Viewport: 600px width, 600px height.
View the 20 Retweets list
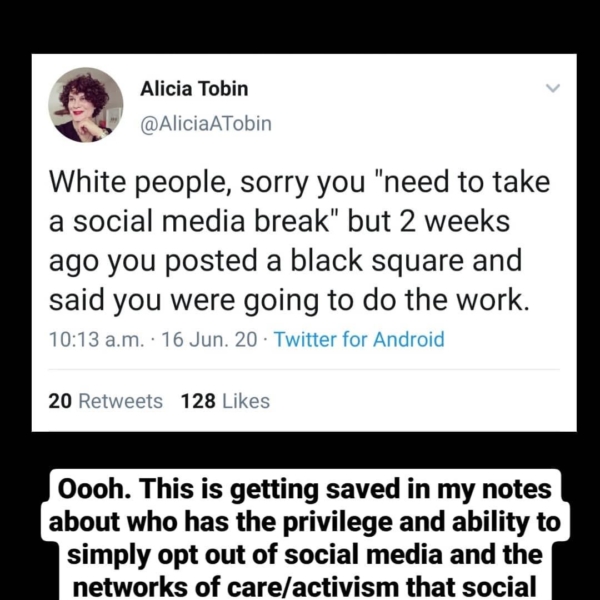point(105,401)
